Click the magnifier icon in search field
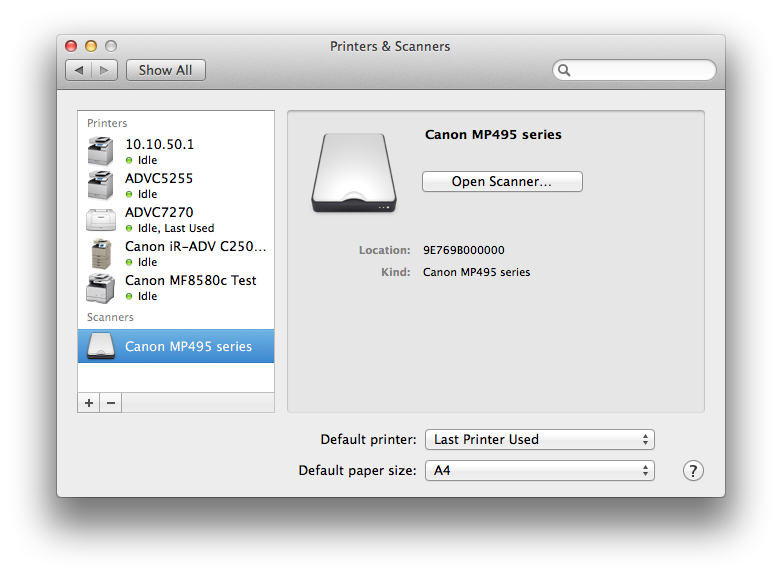 point(564,70)
